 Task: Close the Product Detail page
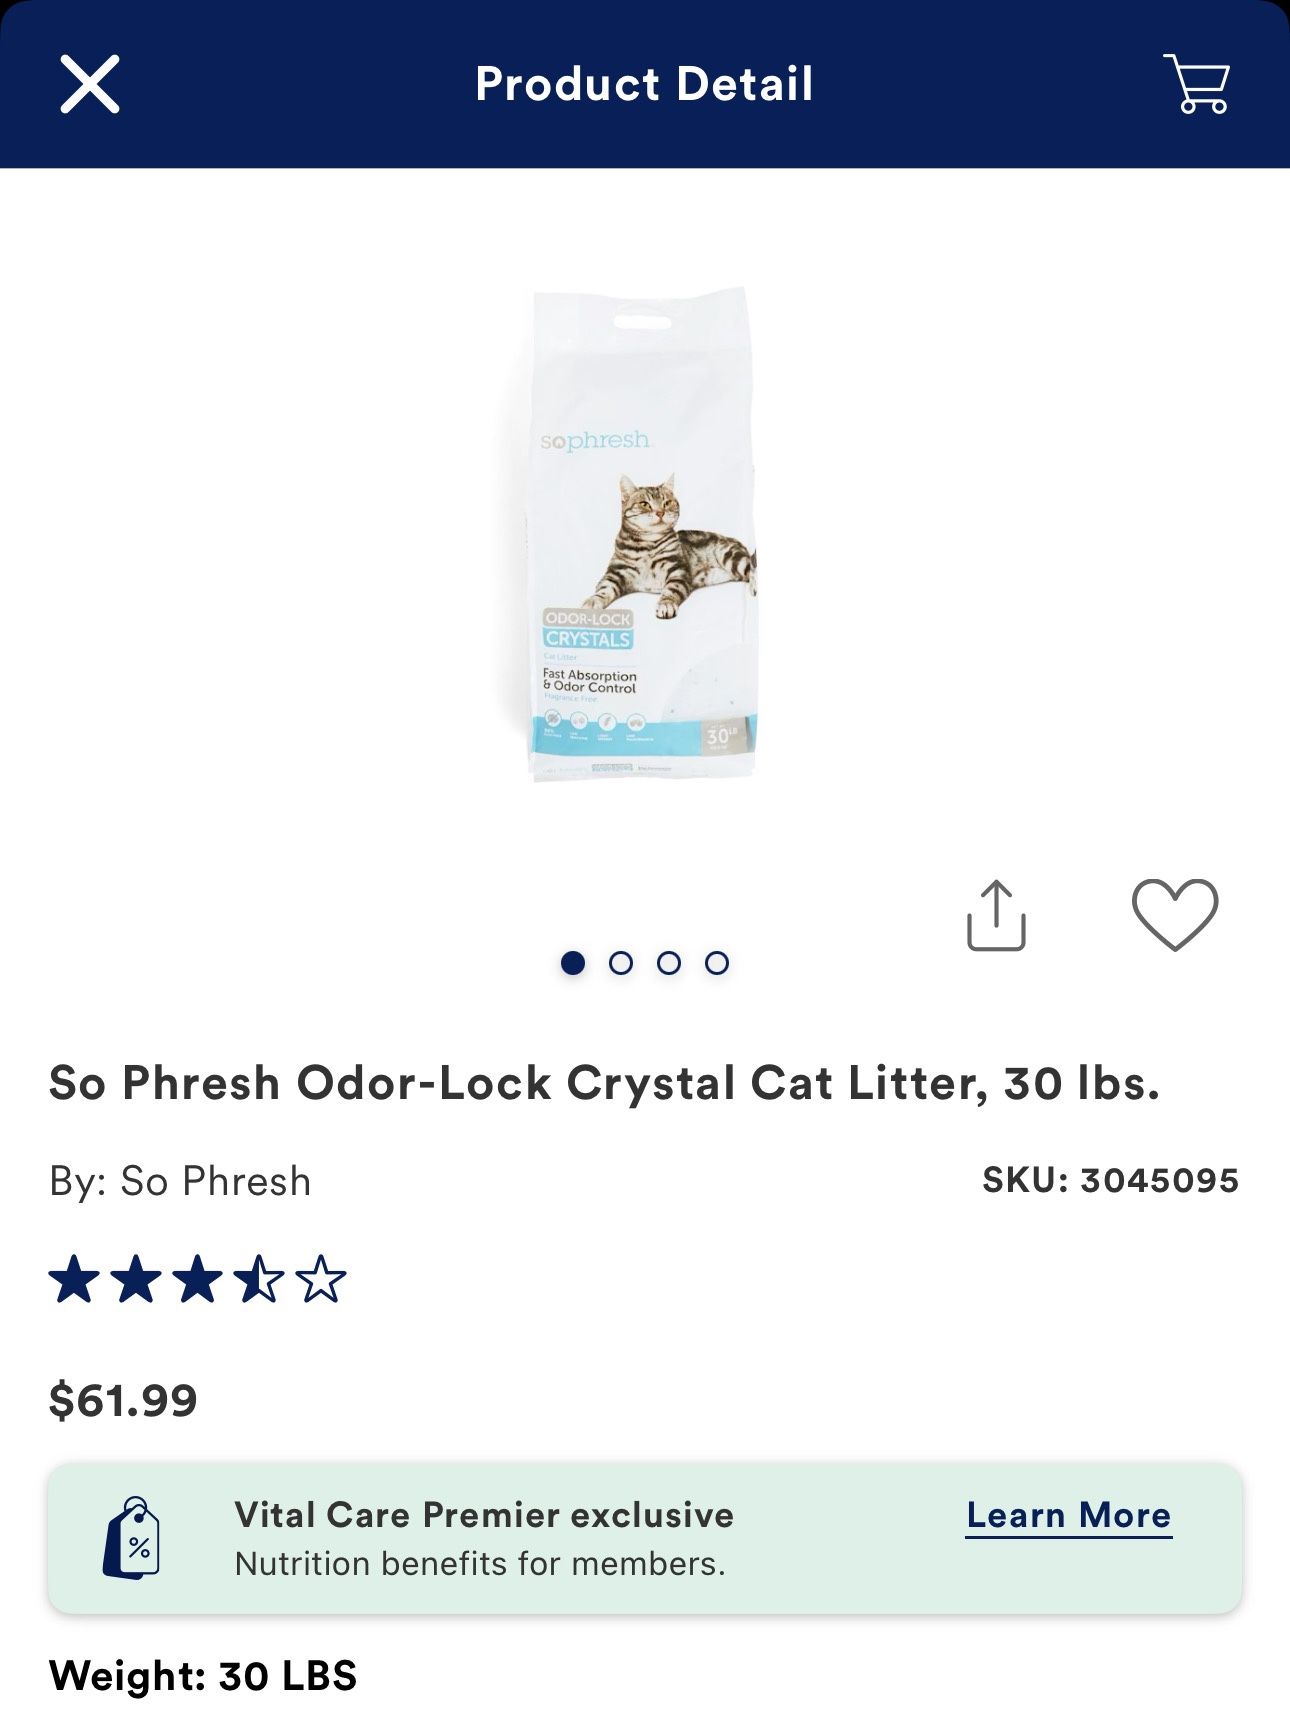point(90,84)
